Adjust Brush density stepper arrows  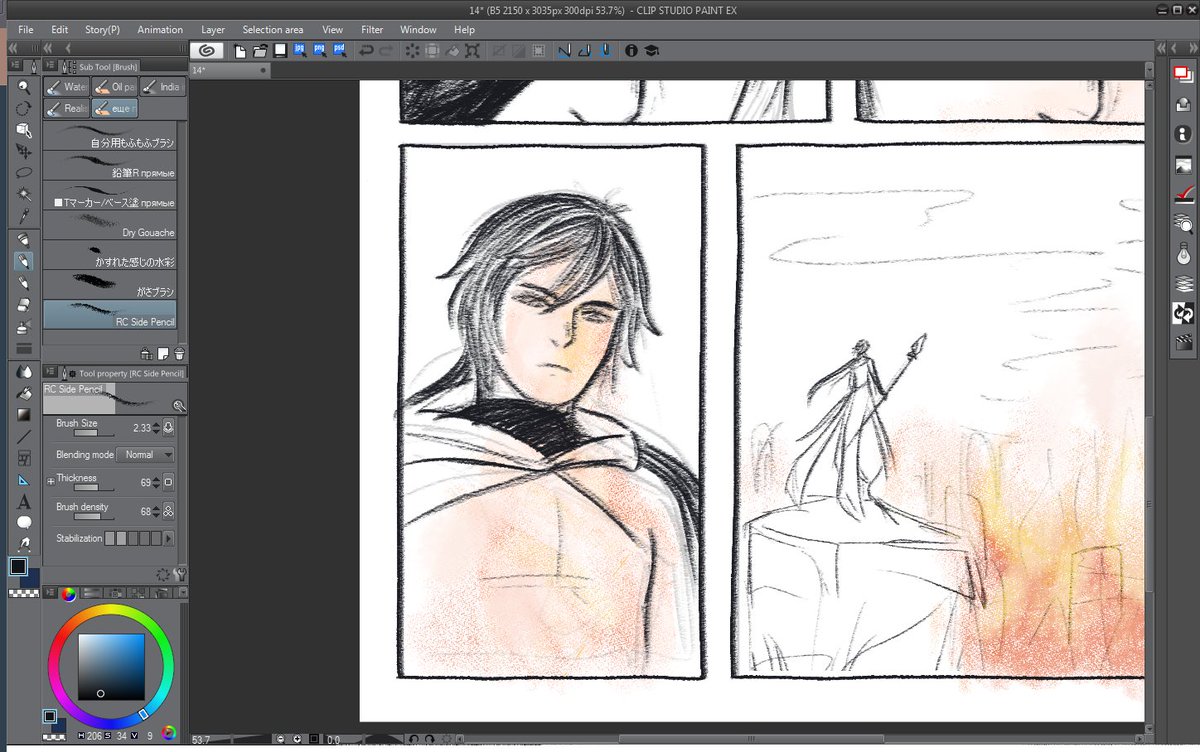[156, 511]
